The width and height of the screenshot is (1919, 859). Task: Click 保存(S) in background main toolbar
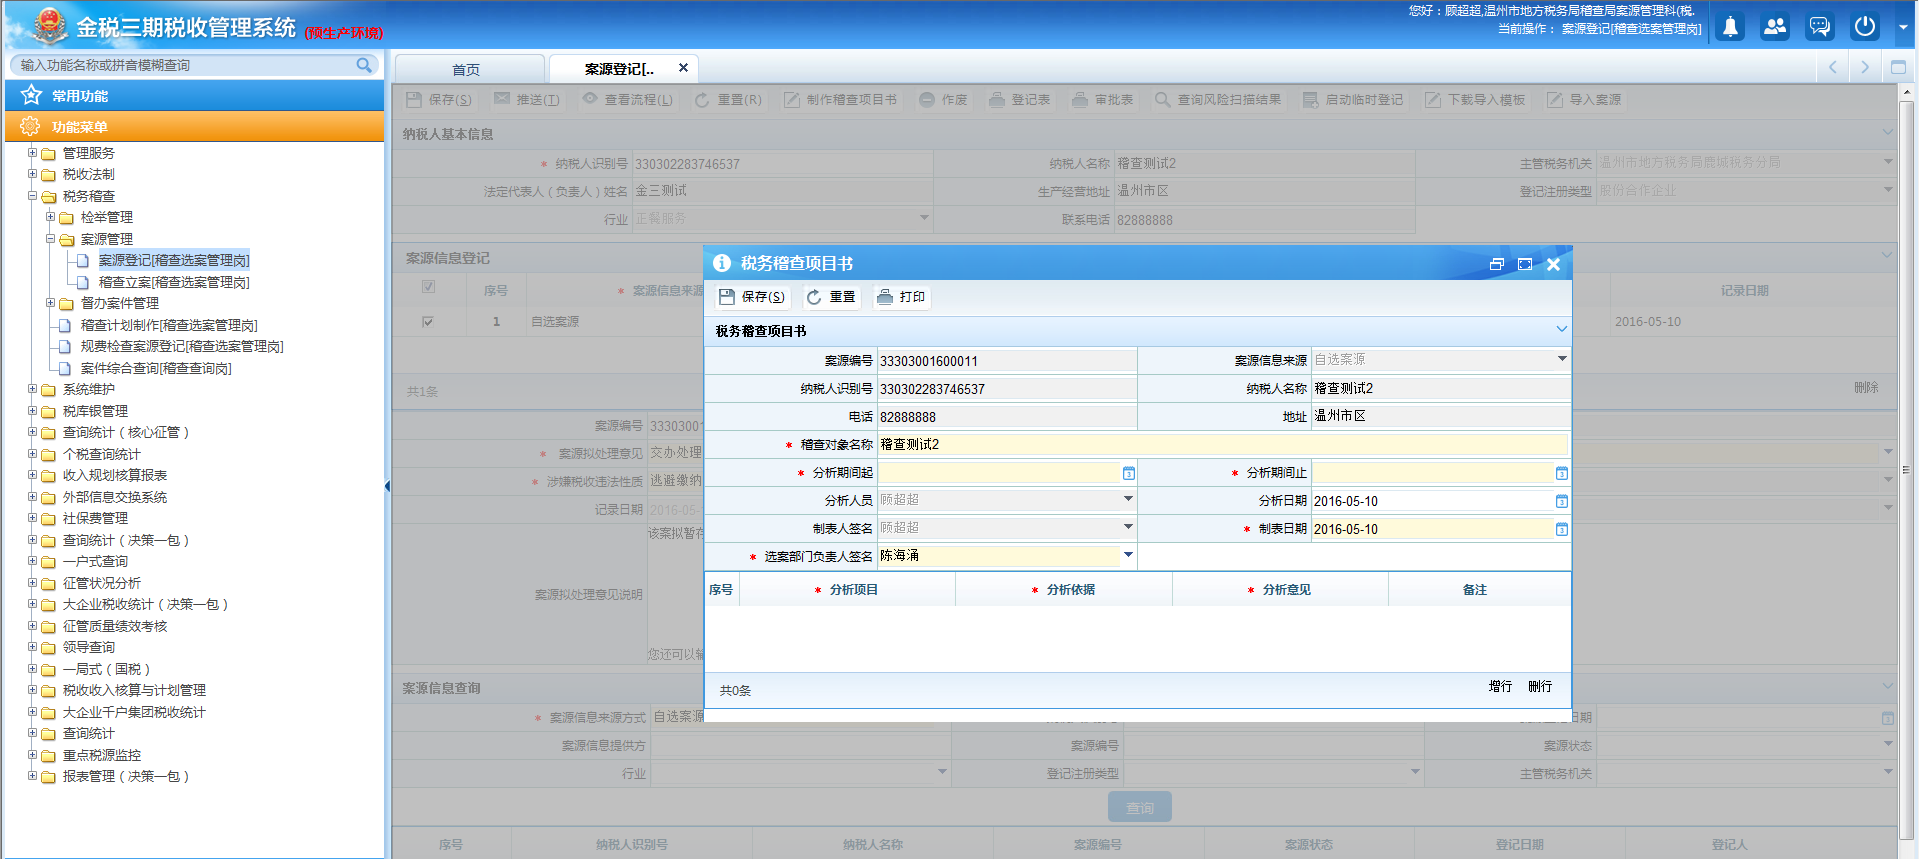[439, 100]
